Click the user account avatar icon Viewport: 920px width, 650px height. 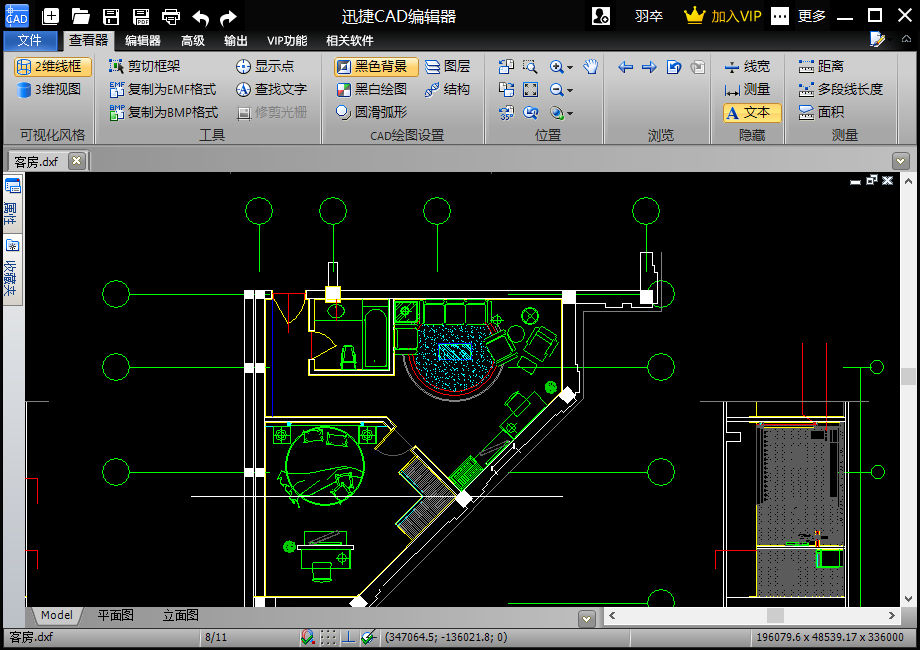pyautogui.click(x=601, y=16)
